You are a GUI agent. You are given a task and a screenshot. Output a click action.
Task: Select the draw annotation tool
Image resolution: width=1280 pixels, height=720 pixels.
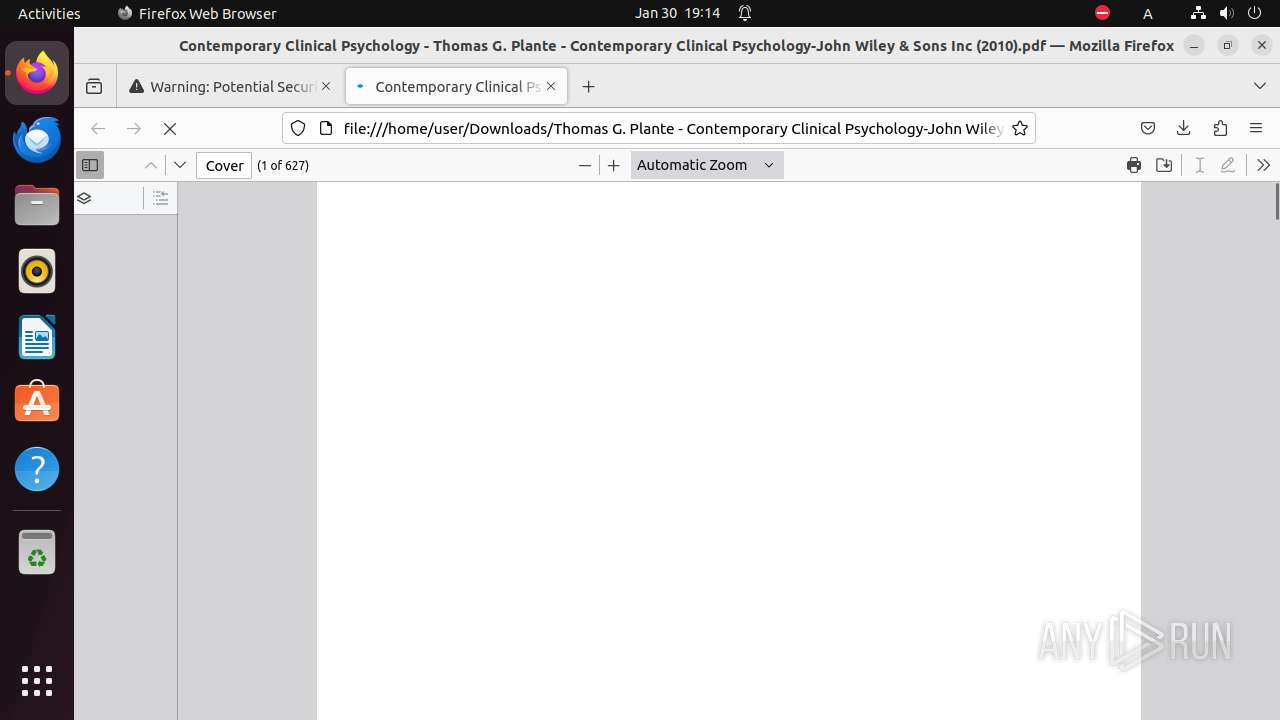click(1228, 165)
